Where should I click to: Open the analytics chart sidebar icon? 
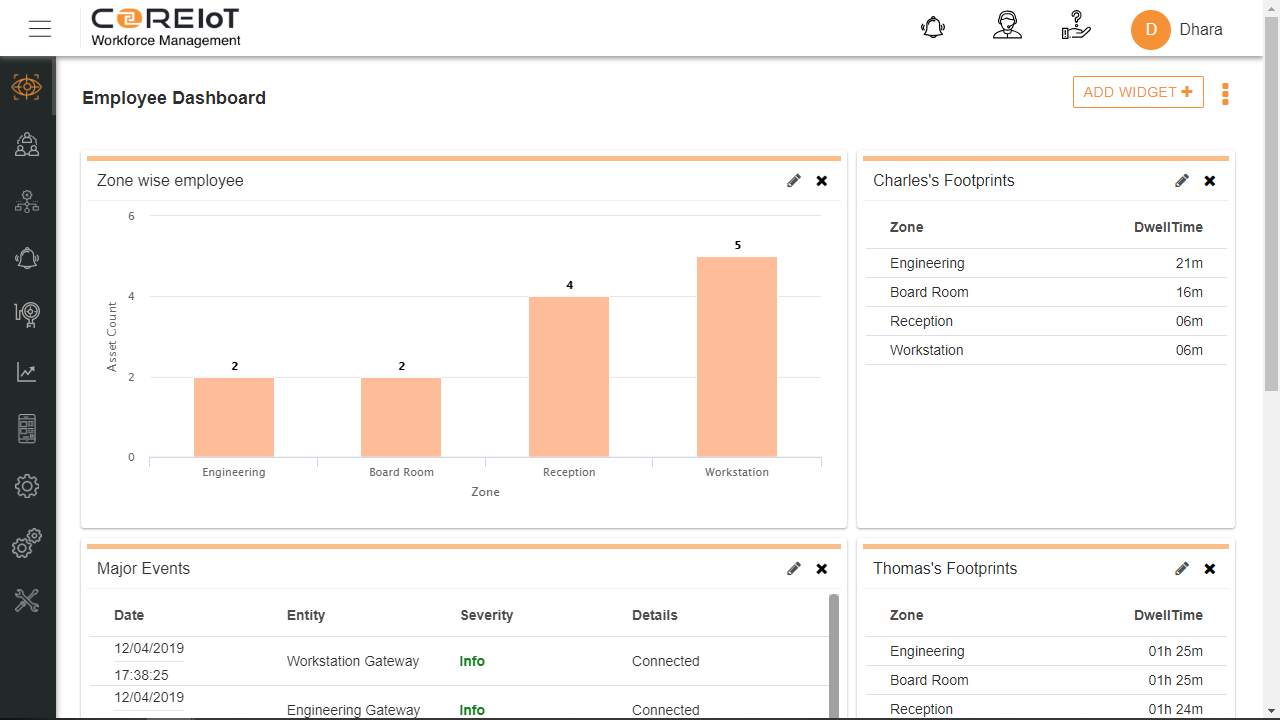(x=27, y=373)
